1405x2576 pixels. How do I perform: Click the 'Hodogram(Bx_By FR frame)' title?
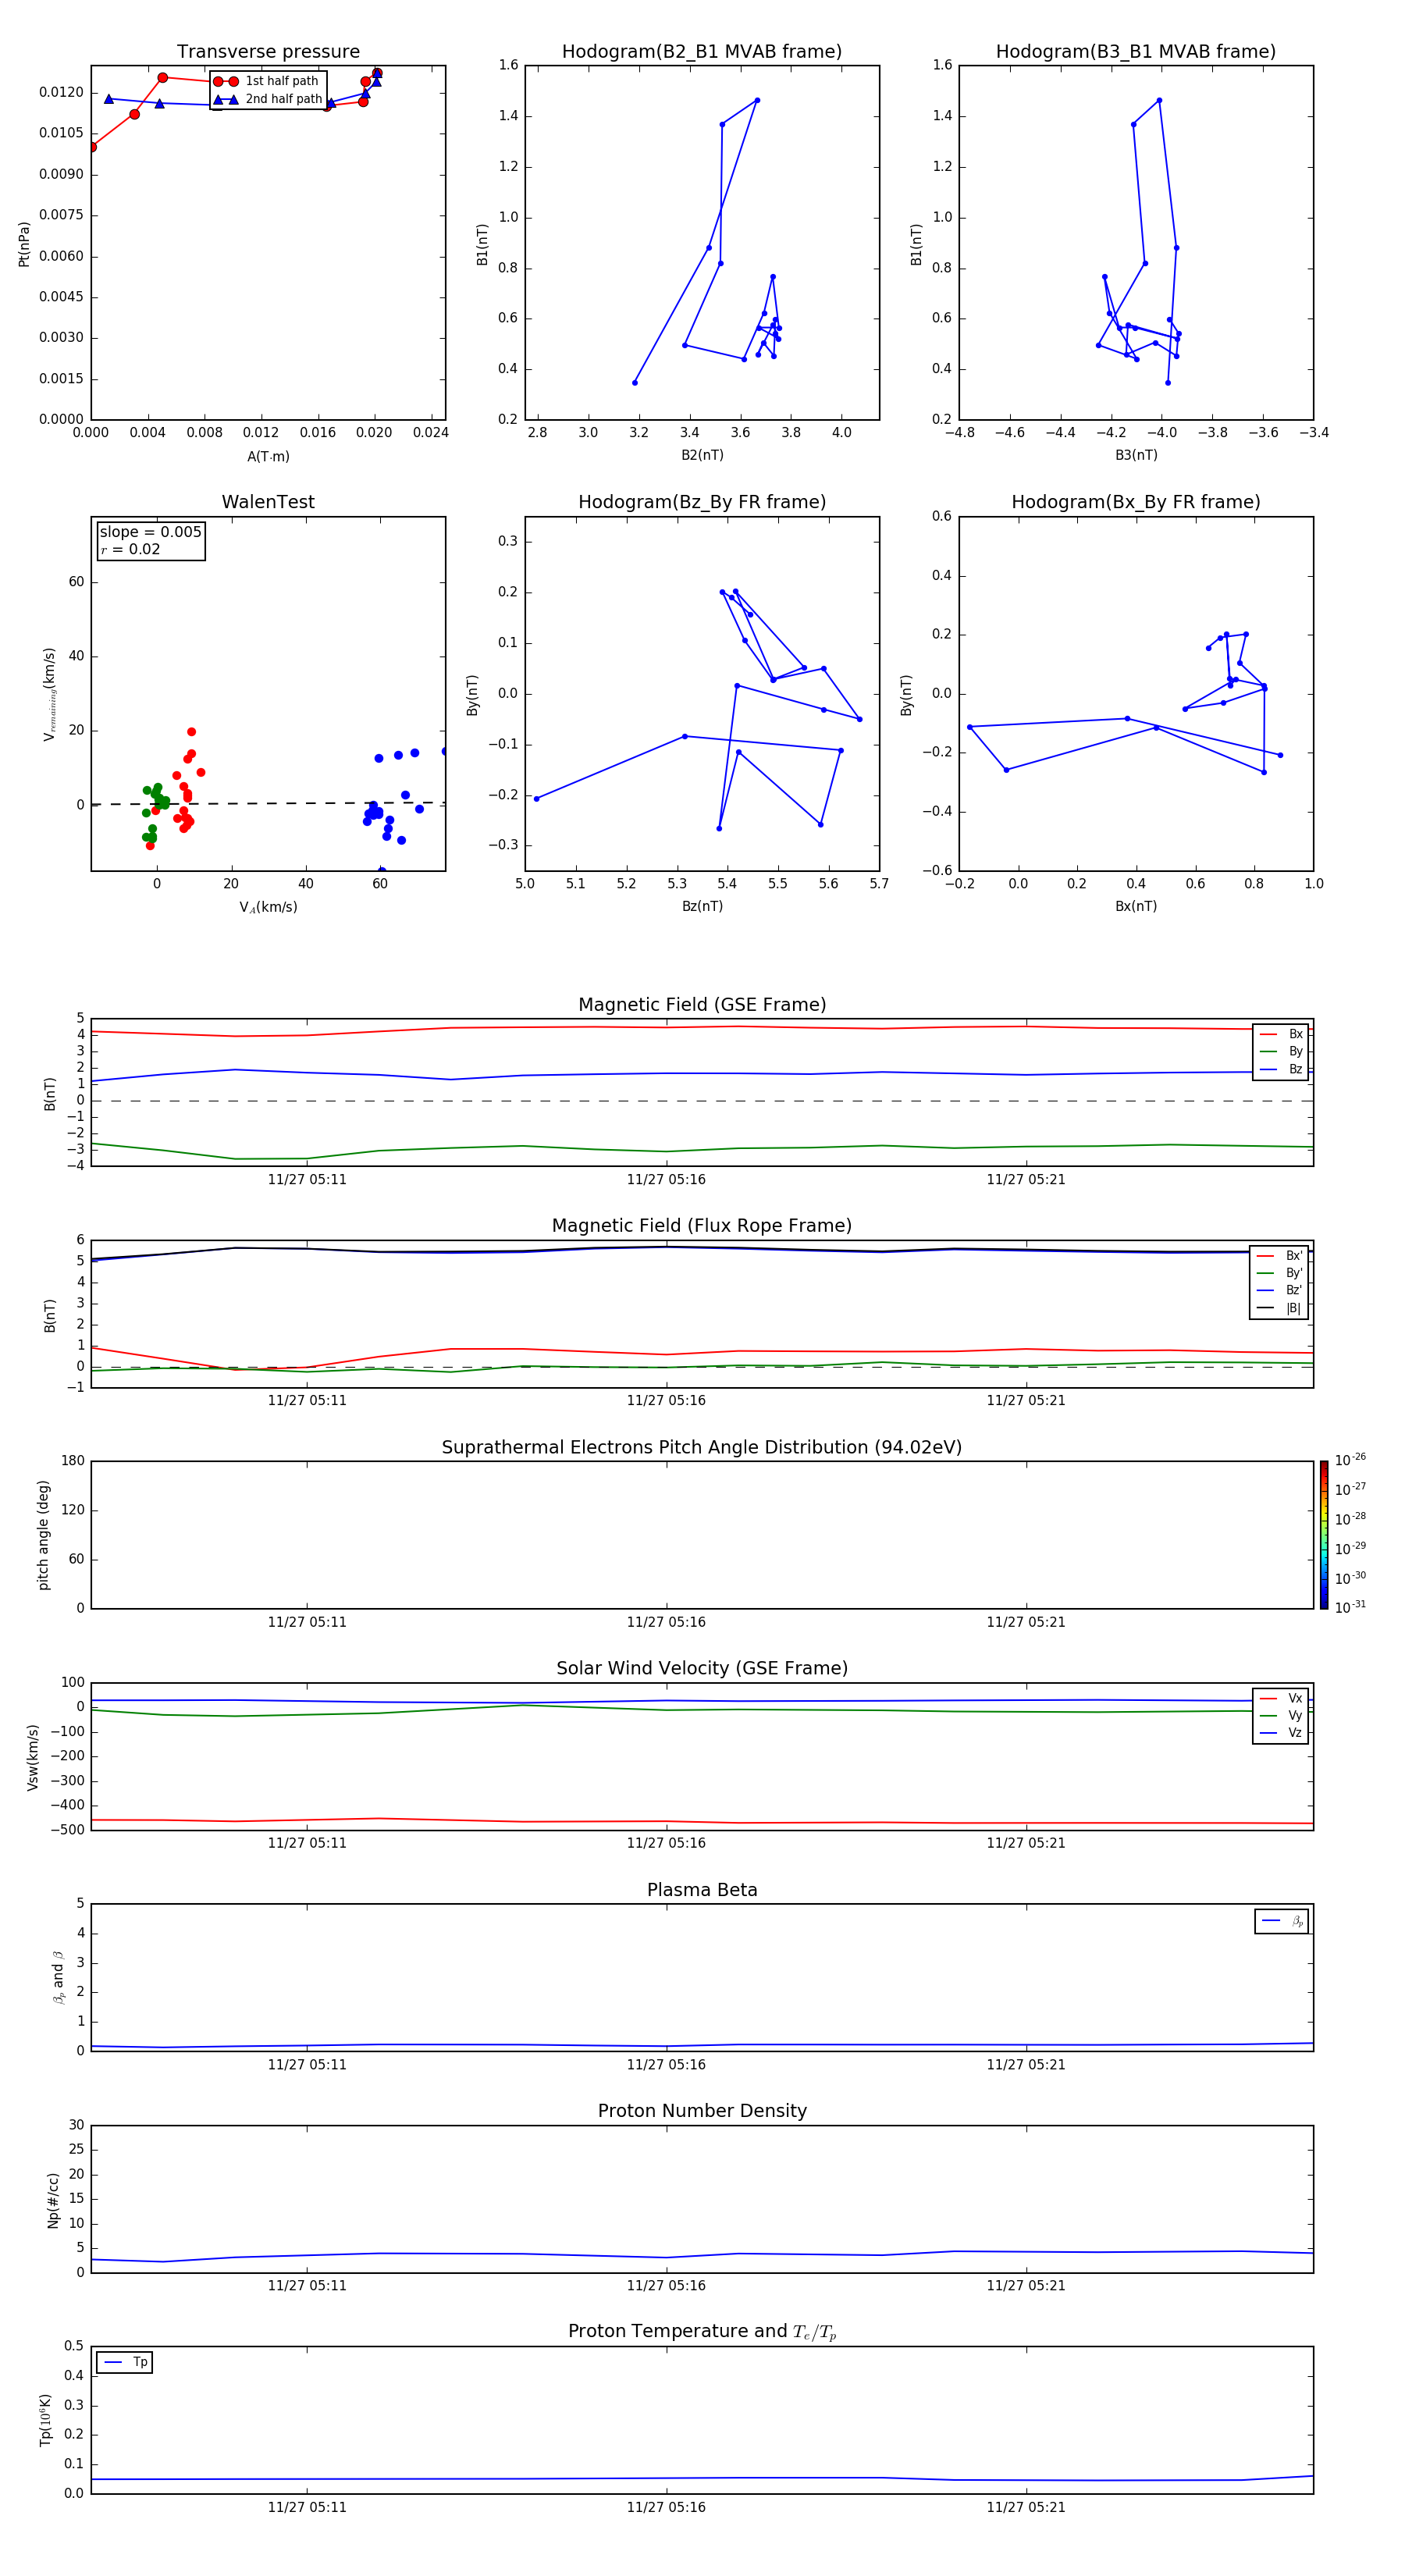point(1136,502)
